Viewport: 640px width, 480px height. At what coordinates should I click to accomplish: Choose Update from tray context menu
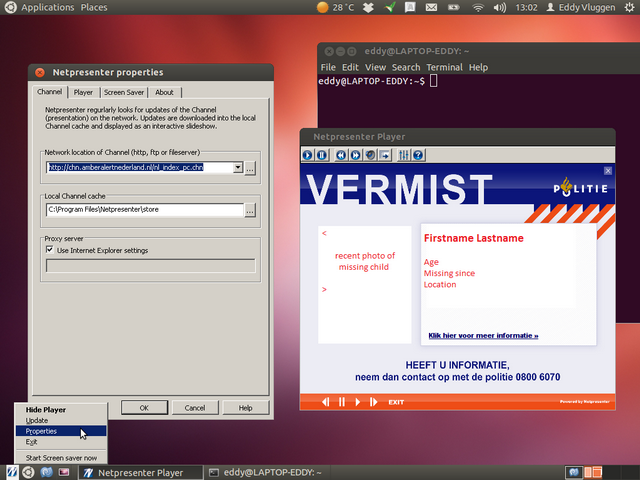coord(61,420)
